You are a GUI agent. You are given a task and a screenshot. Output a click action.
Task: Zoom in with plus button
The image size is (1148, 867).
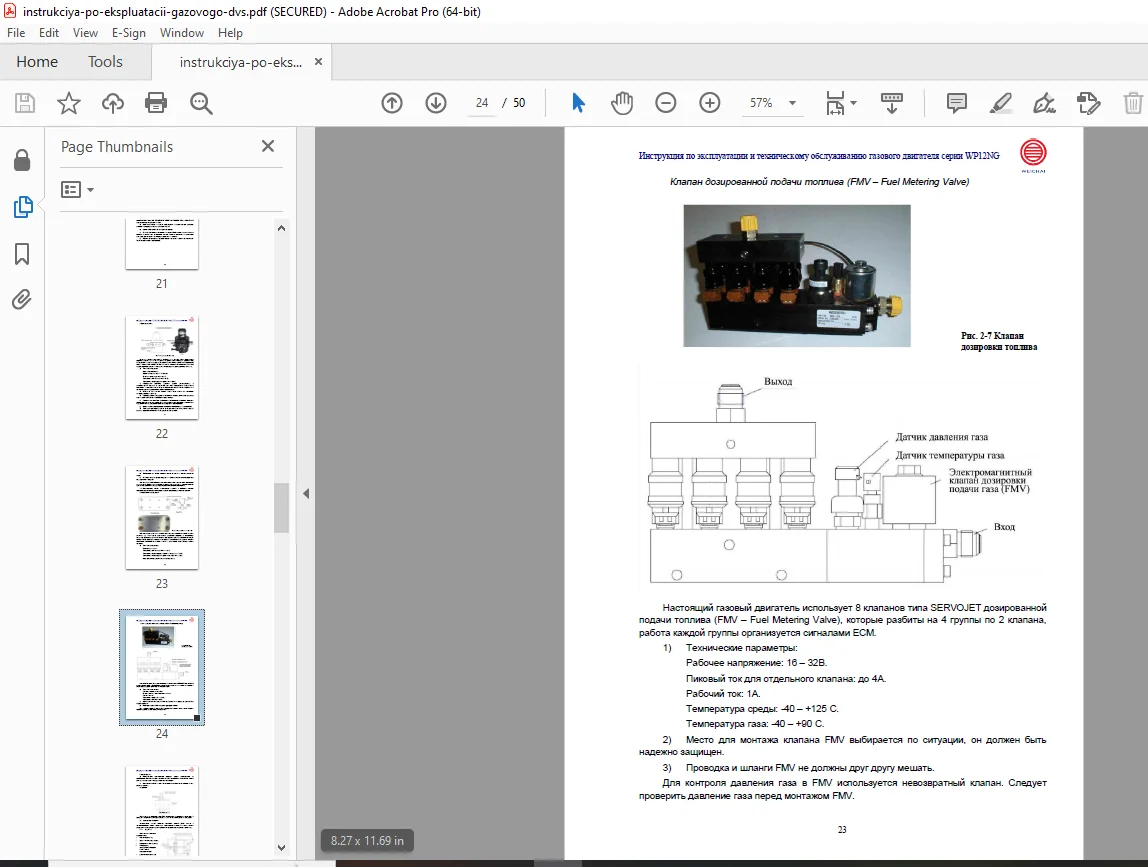(709, 103)
